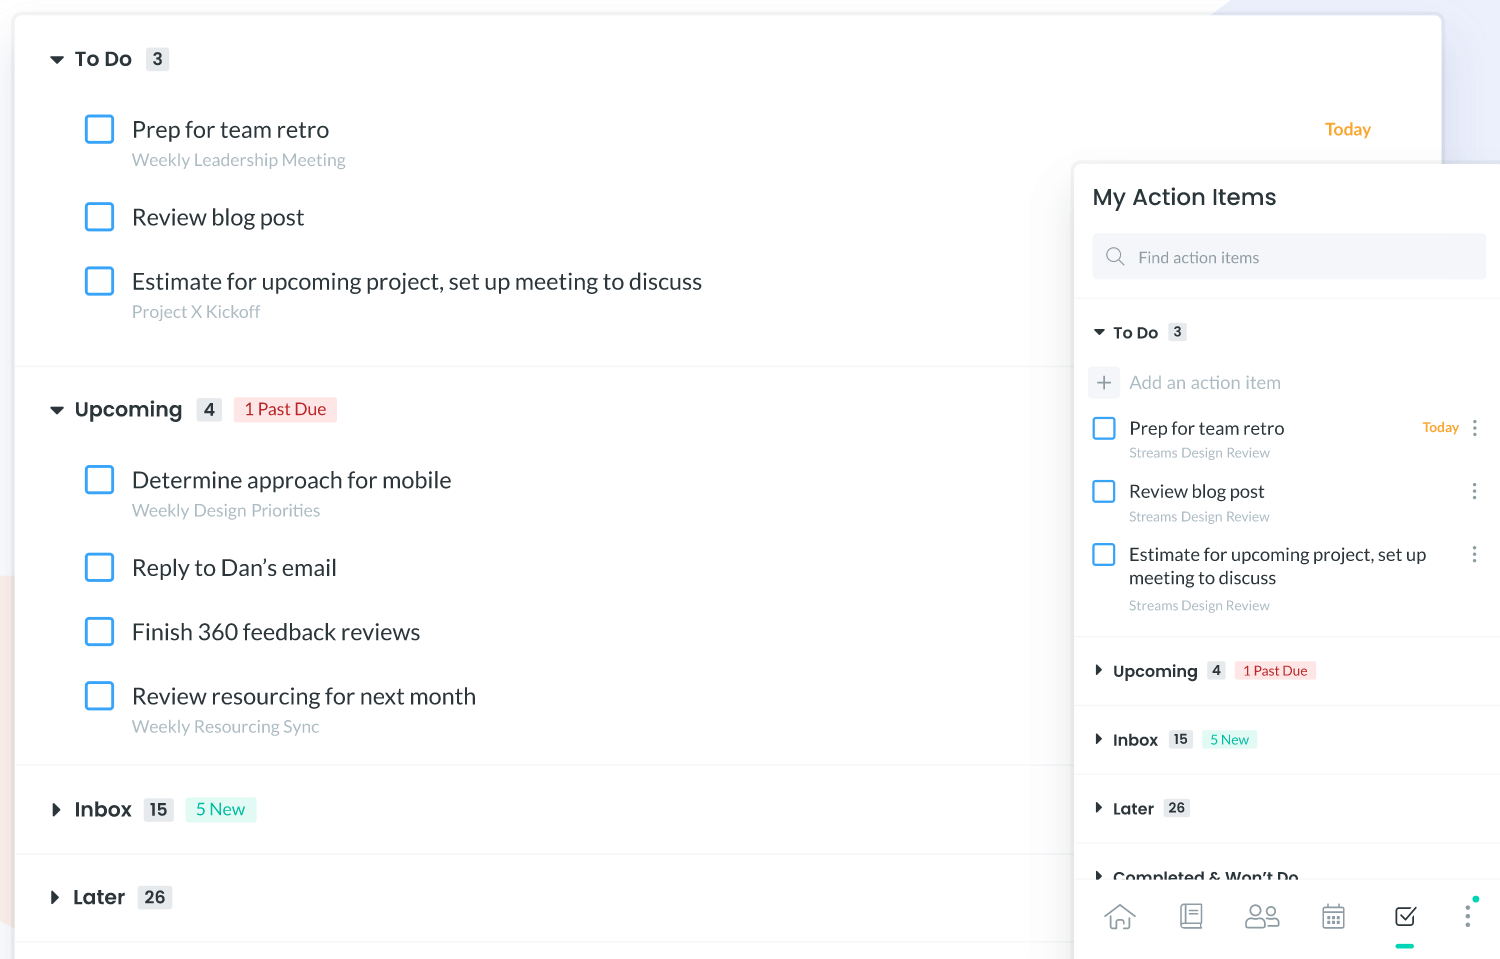Check off Reply to Dan's email
Screen dimensions: 1500x959
[x=99, y=567]
